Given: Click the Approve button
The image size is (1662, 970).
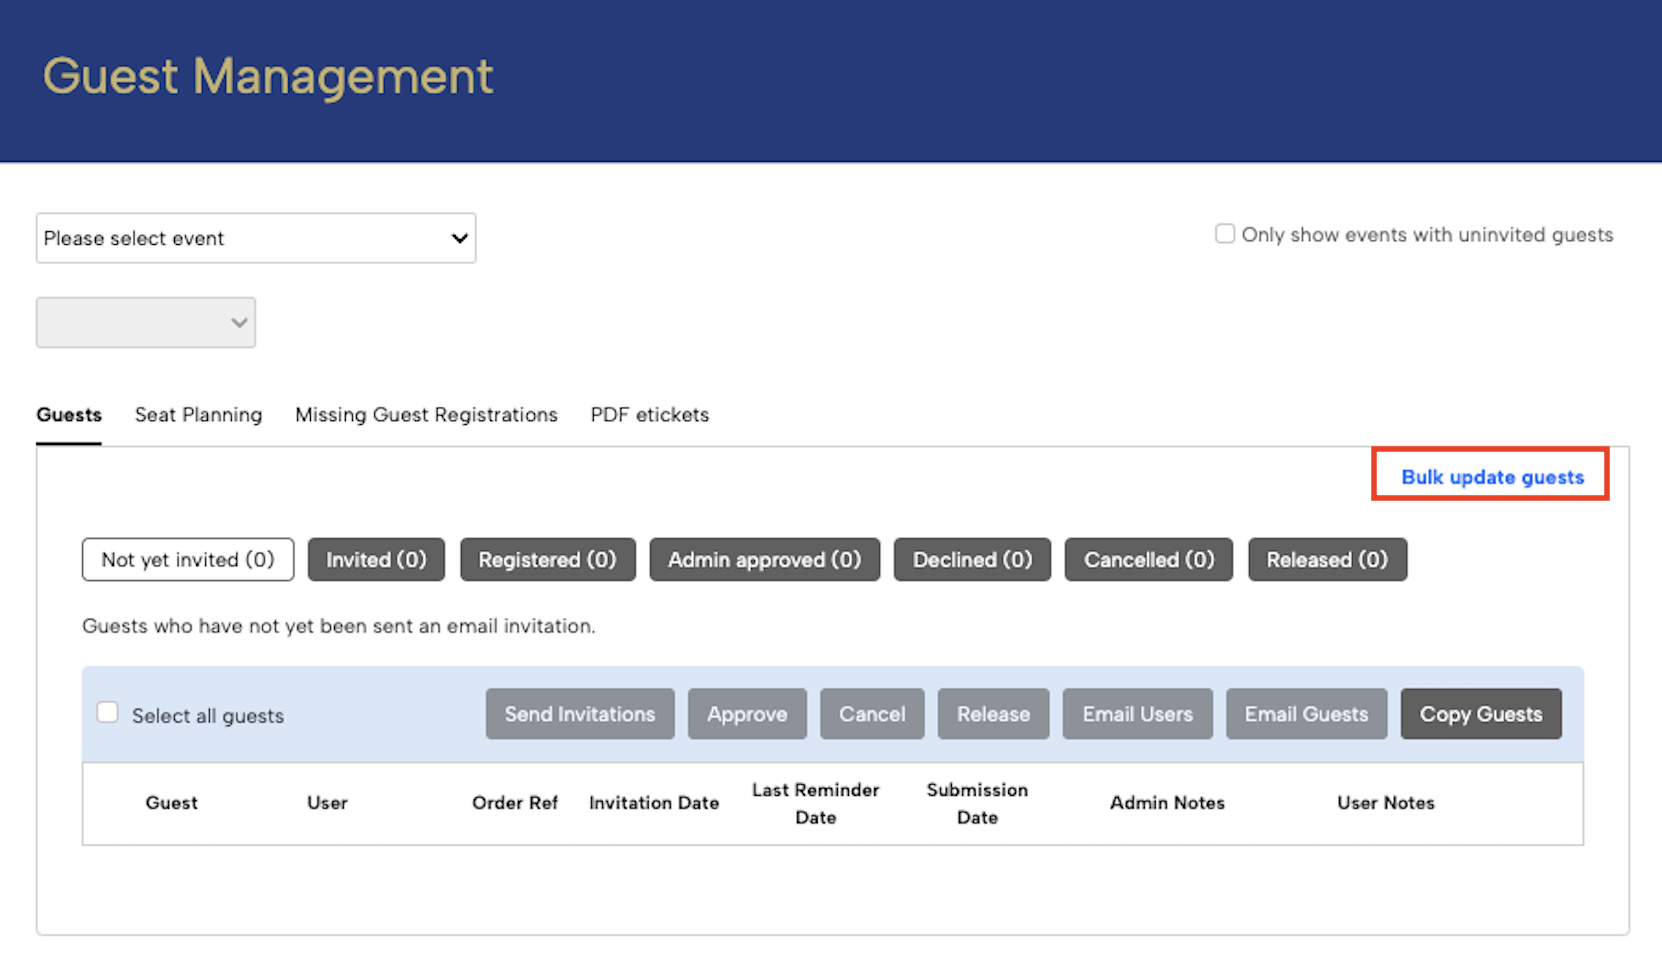Looking at the screenshot, I should [x=747, y=714].
